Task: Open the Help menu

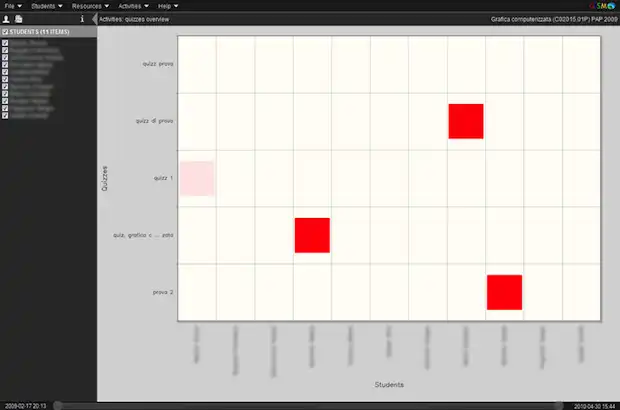Action: 168,6
